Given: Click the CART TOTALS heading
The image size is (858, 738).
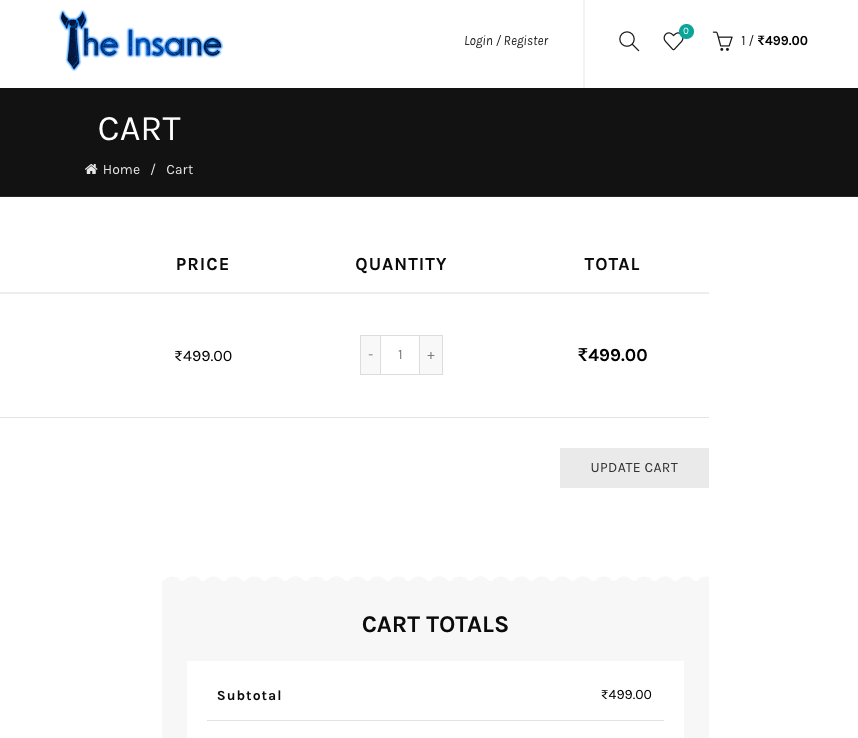Looking at the screenshot, I should click(x=435, y=624).
